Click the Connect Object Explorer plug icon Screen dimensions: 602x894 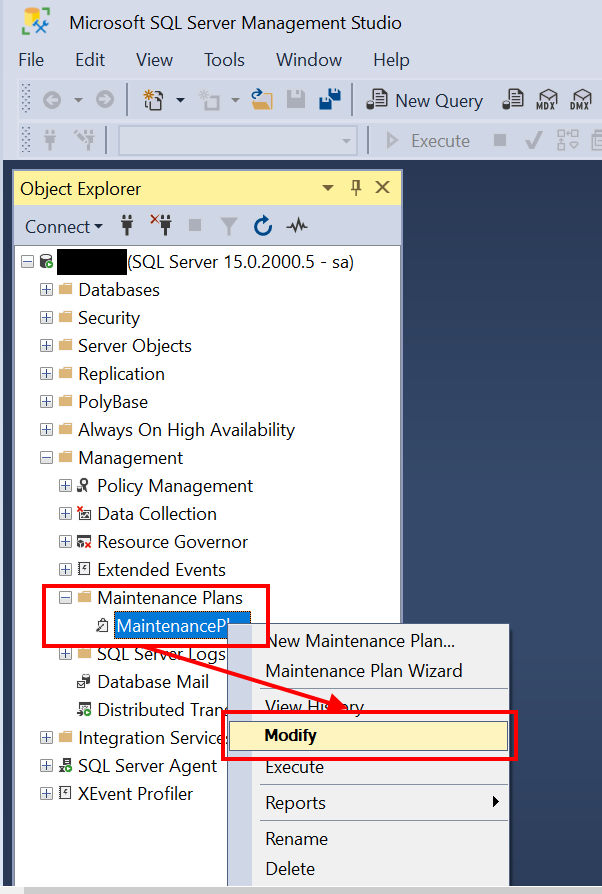tap(127, 226)
